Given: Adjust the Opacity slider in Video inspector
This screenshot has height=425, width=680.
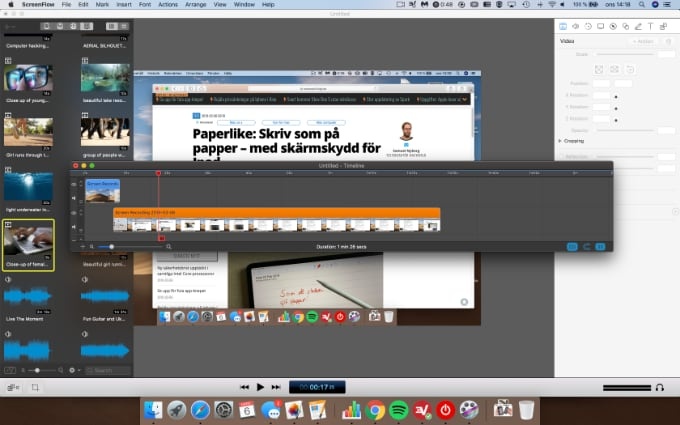Looking at the screenshot, I should (x=625, y=130).
